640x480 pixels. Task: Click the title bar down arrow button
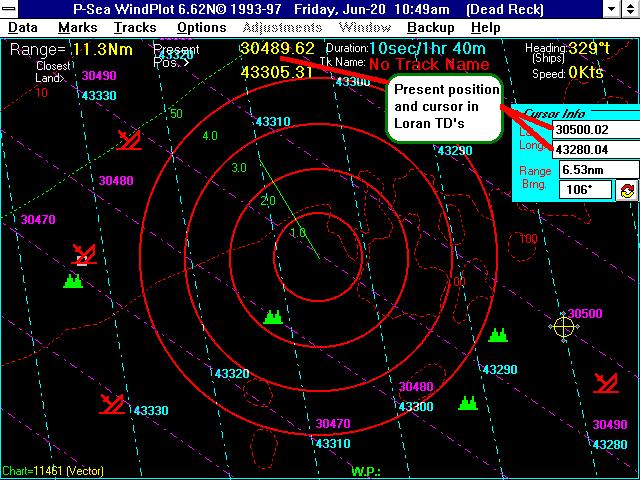tap(611, 9)
